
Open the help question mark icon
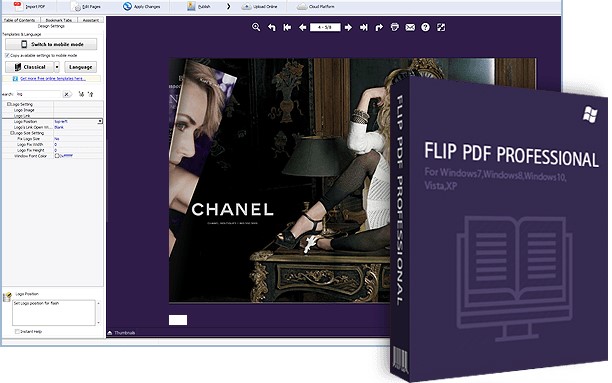click(x=425, y=27)
